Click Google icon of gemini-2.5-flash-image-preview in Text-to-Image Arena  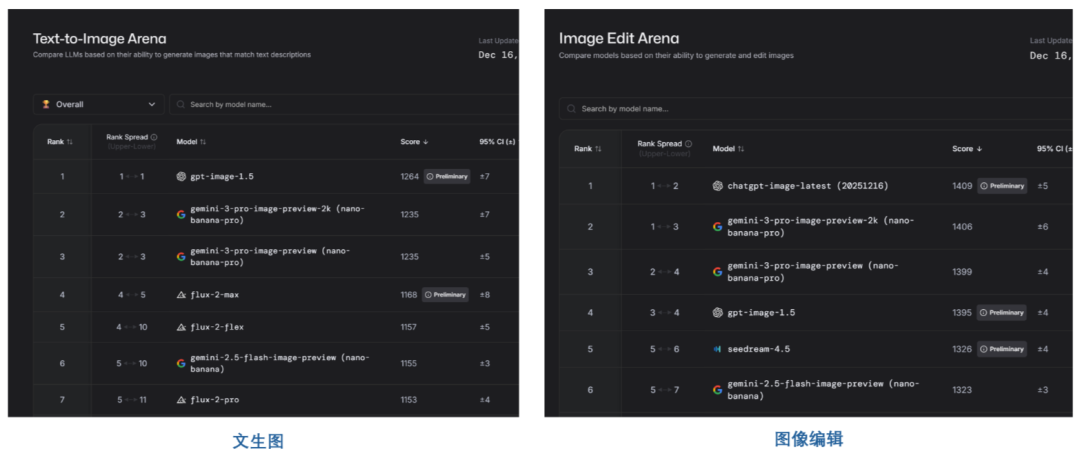(x=181, y=363)
